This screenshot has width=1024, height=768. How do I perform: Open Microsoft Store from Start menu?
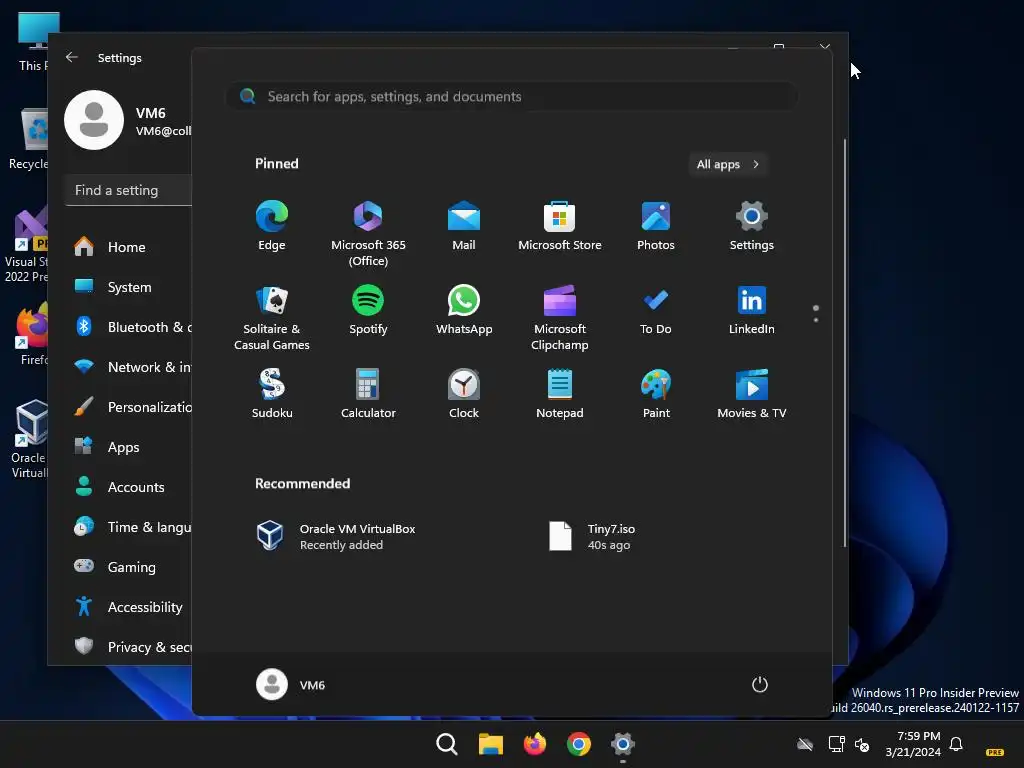(x=560, y=225)
